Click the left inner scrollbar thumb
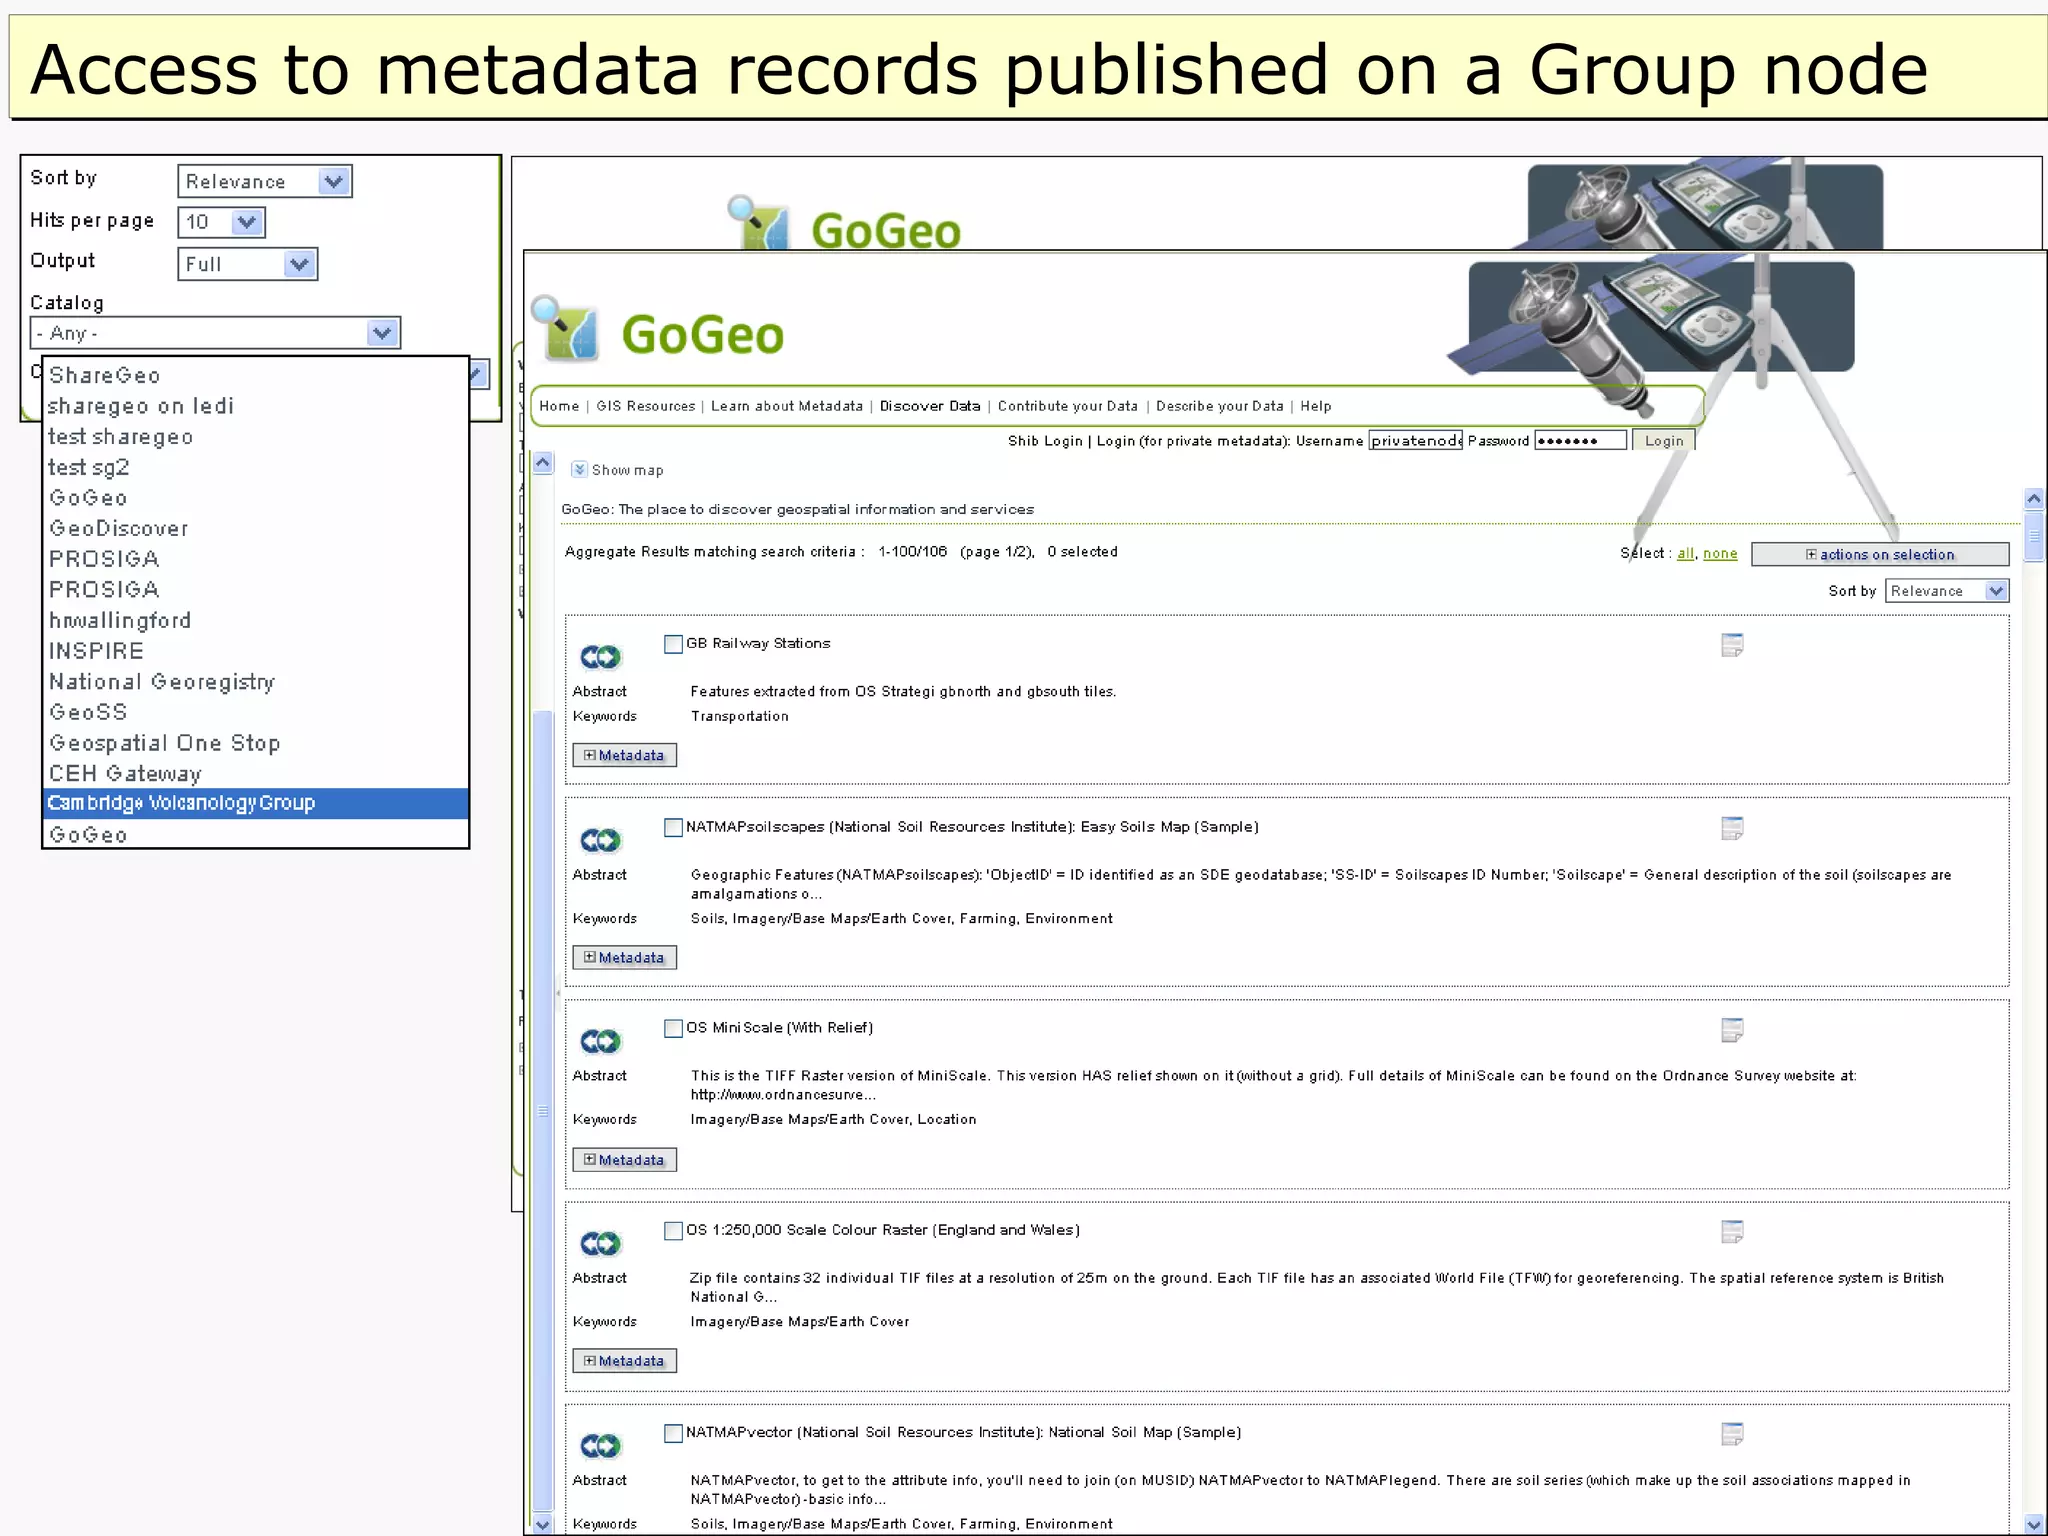 click(x=543, y=1110)
